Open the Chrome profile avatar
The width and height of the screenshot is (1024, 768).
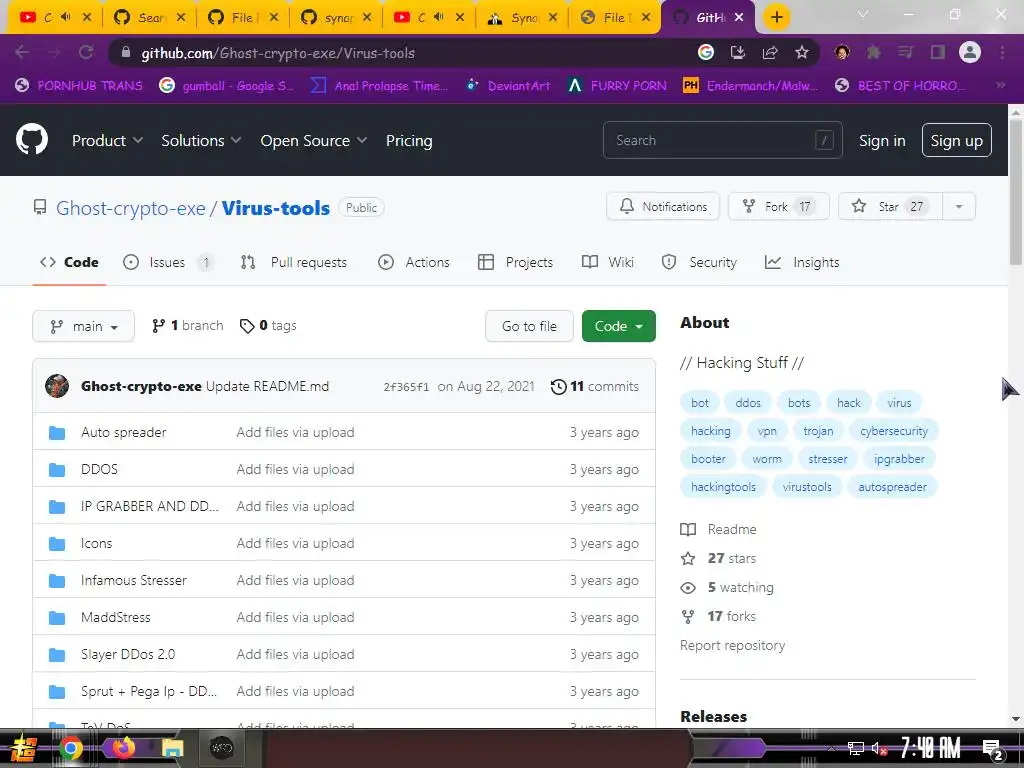[x=970, y=52]
